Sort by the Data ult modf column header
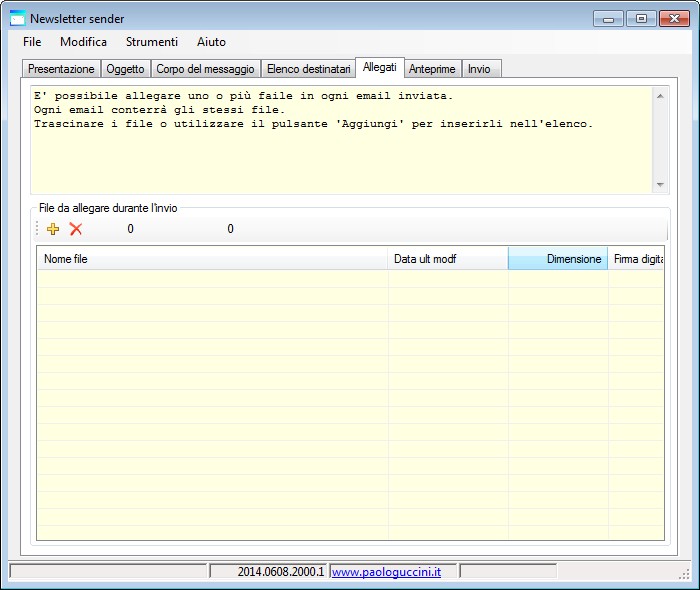Image resolution: width=700 pixels, height=590 pixels. coord(448,259)
